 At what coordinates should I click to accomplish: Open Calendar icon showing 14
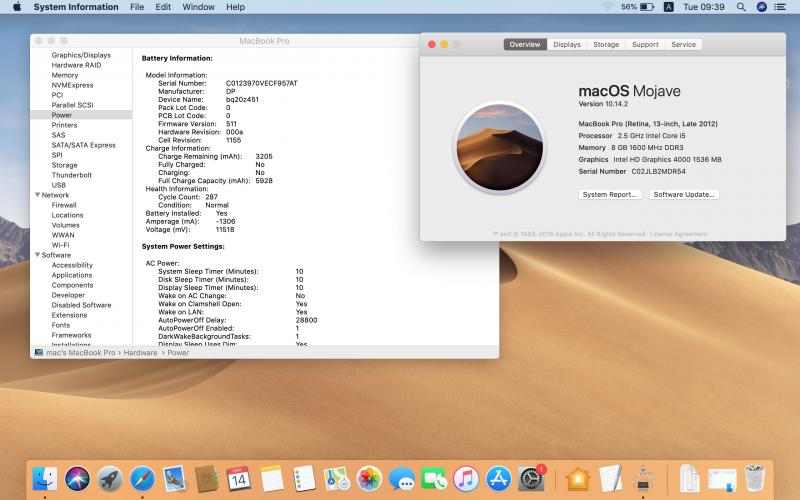(238, 479)
